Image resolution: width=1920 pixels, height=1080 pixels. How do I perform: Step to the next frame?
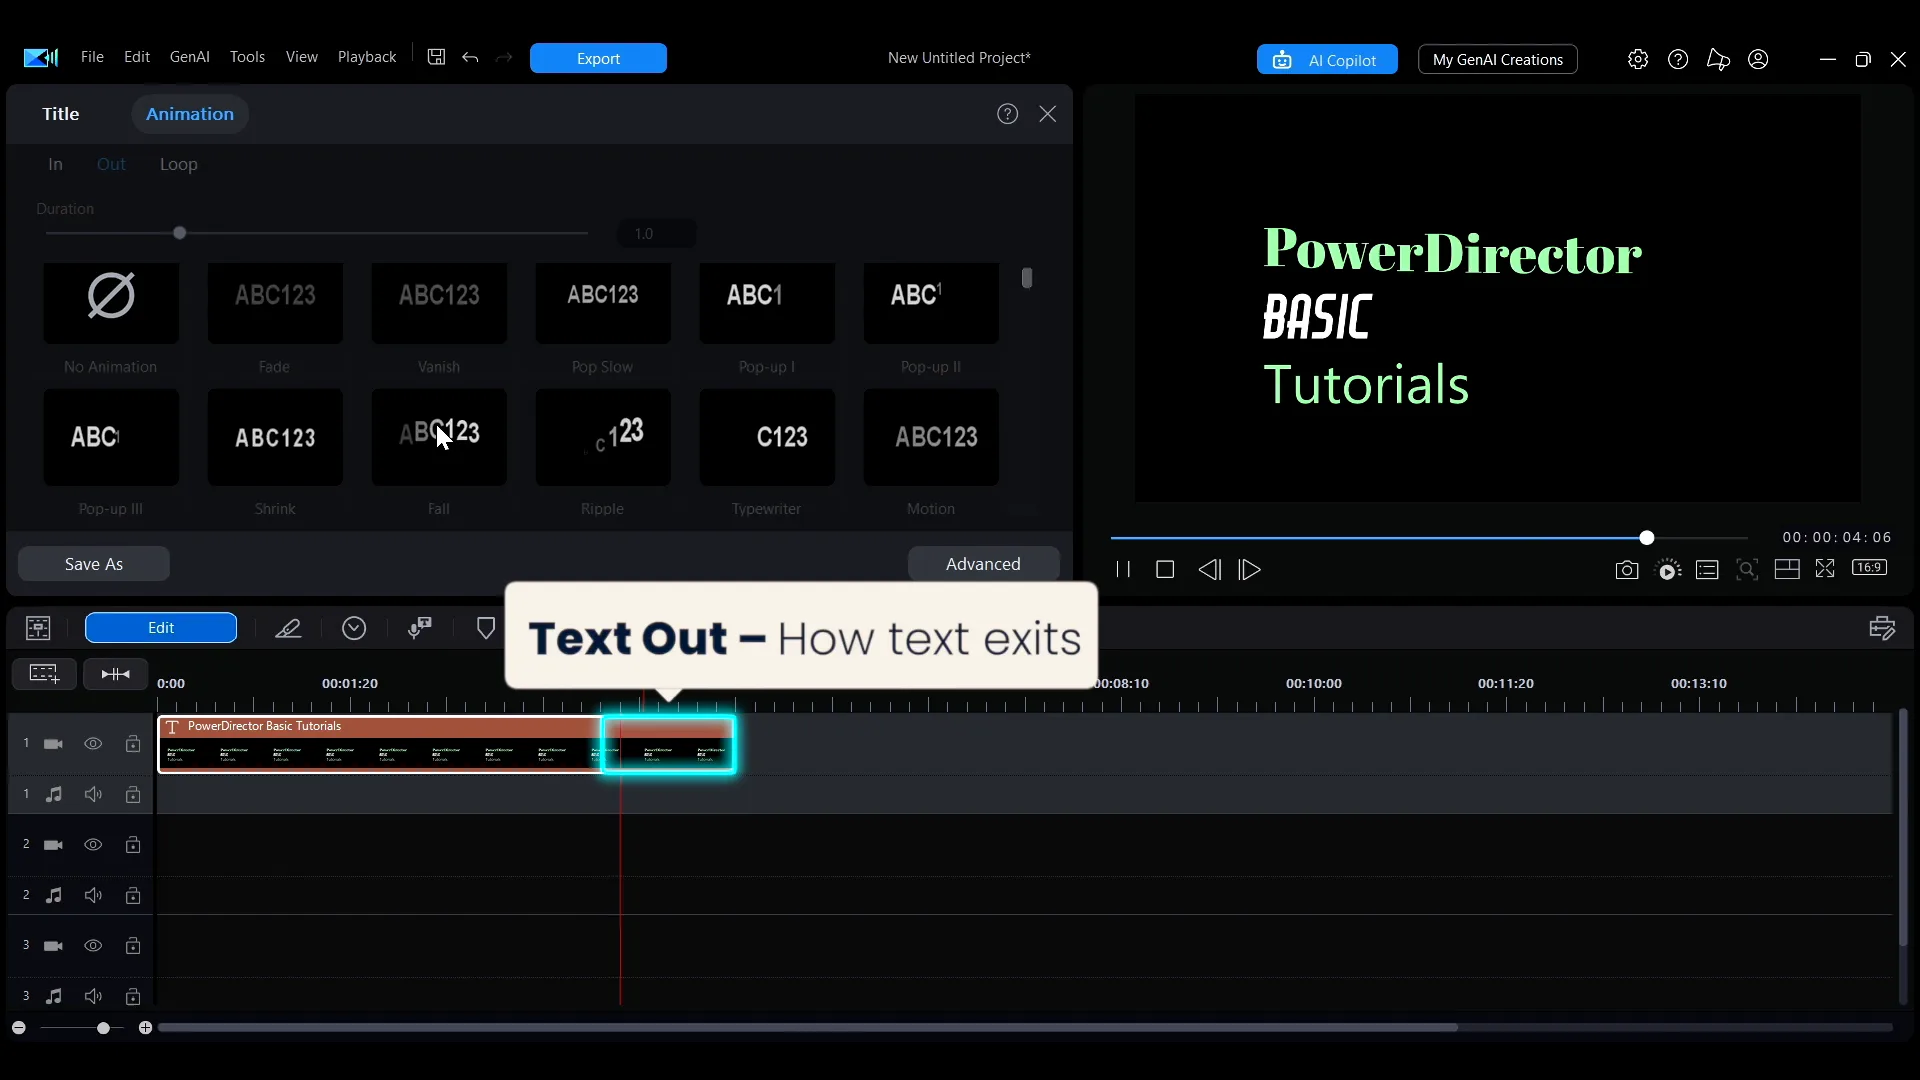point(1250,569)
